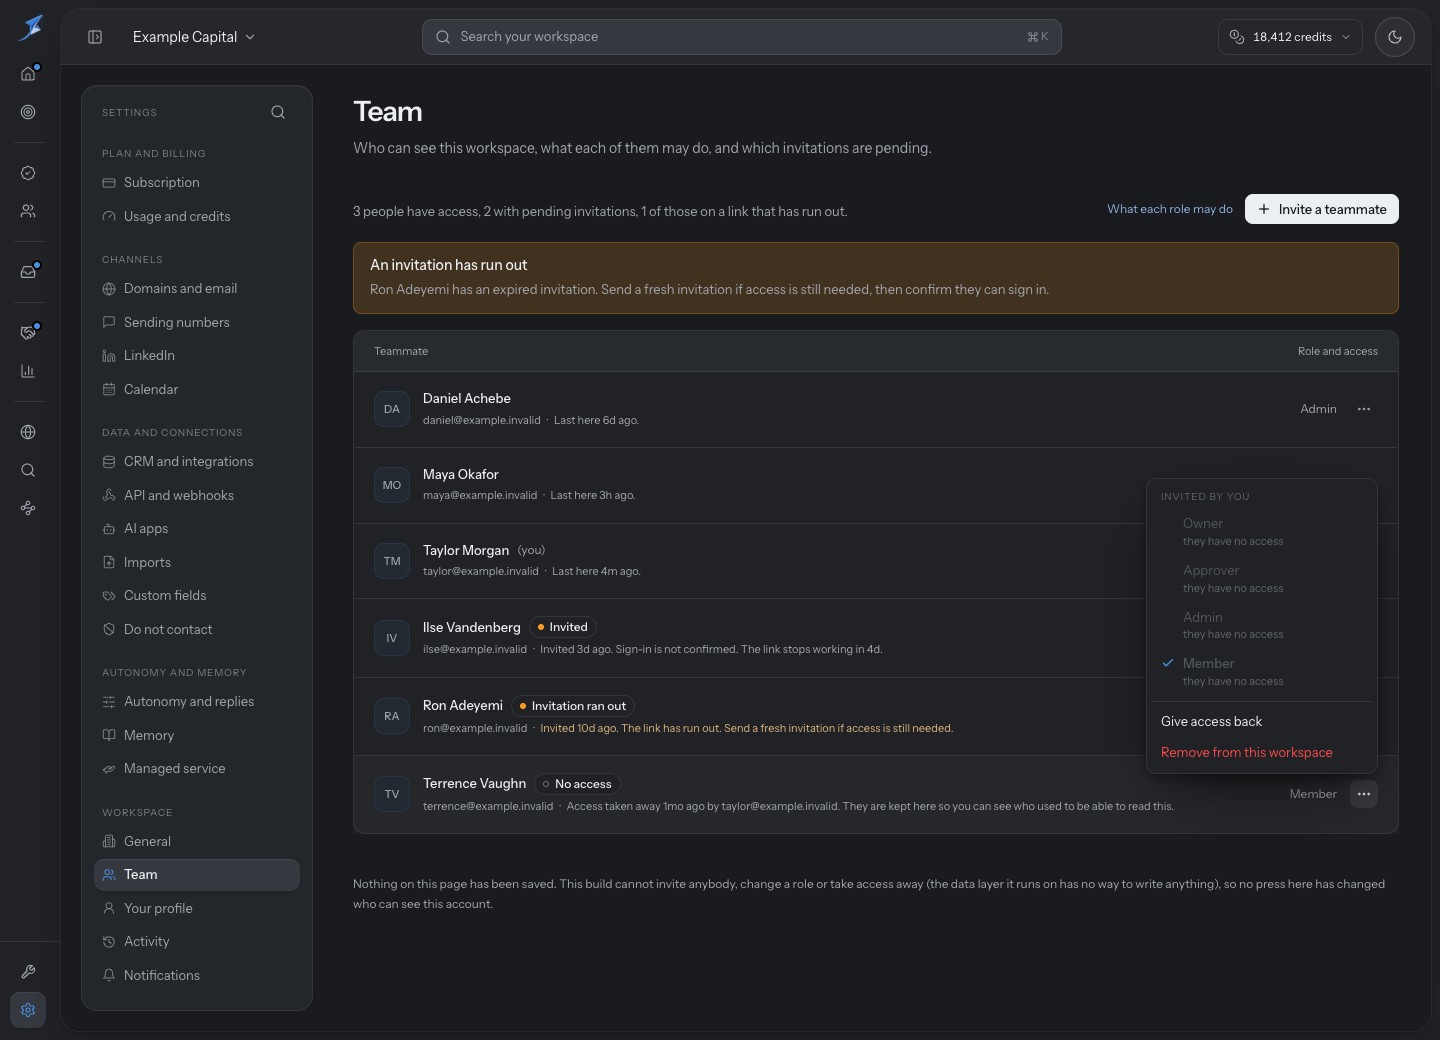The image size is (1440, 1040).
Task: Click the No access badge for Terrence
Action: click(x=577, y=784)
